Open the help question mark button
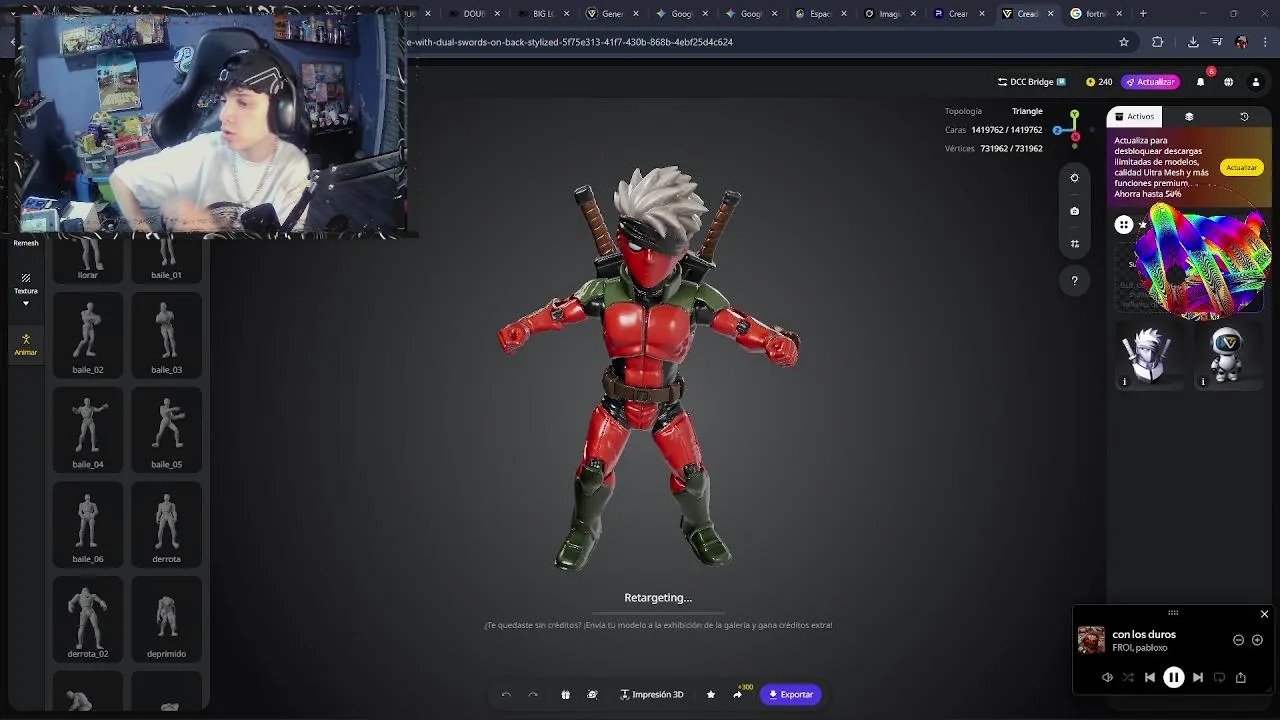Image resolution: width=1280 pixels, height=720 pixels. coord(1074,281)
